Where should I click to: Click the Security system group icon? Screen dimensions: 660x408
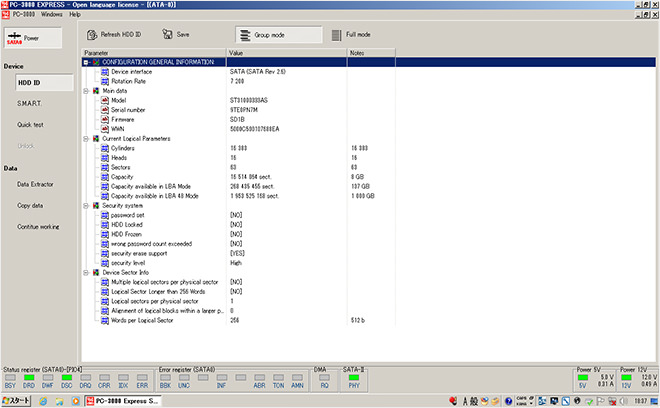tap(96, 206)
